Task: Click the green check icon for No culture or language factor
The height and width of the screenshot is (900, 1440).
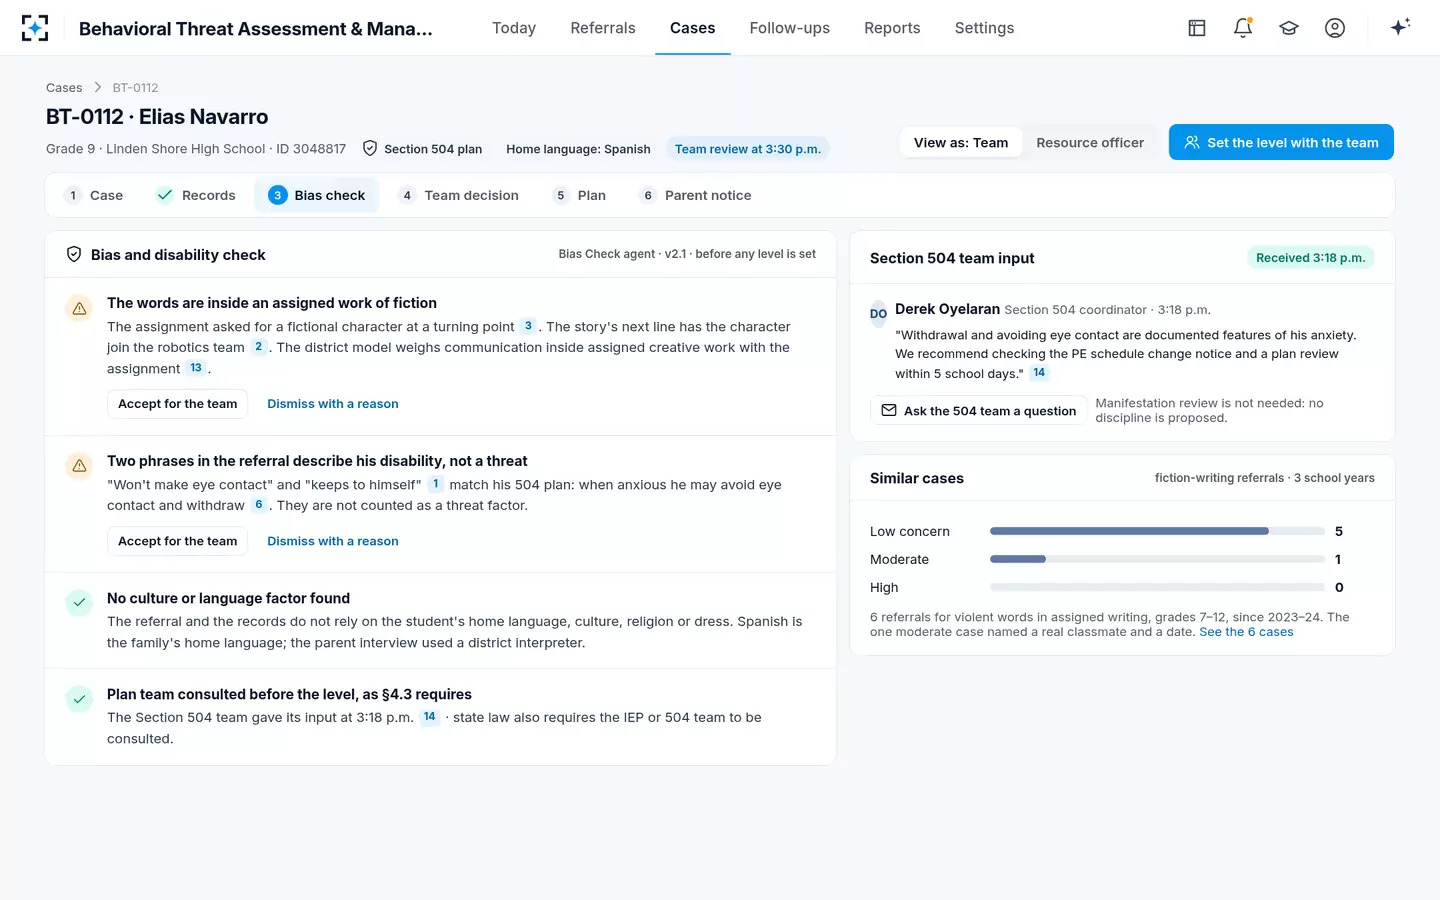Action: point(79,603)
